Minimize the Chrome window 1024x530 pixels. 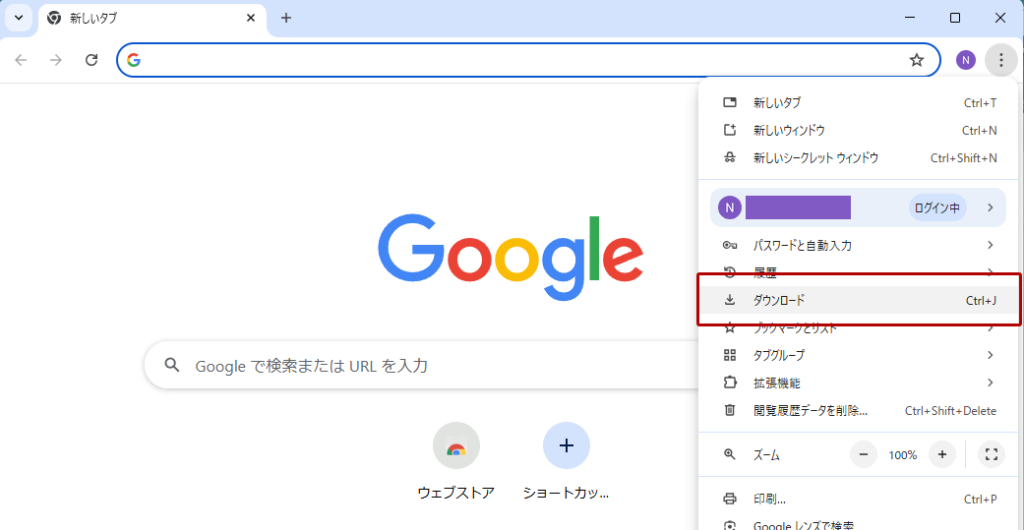coord(910,18)
